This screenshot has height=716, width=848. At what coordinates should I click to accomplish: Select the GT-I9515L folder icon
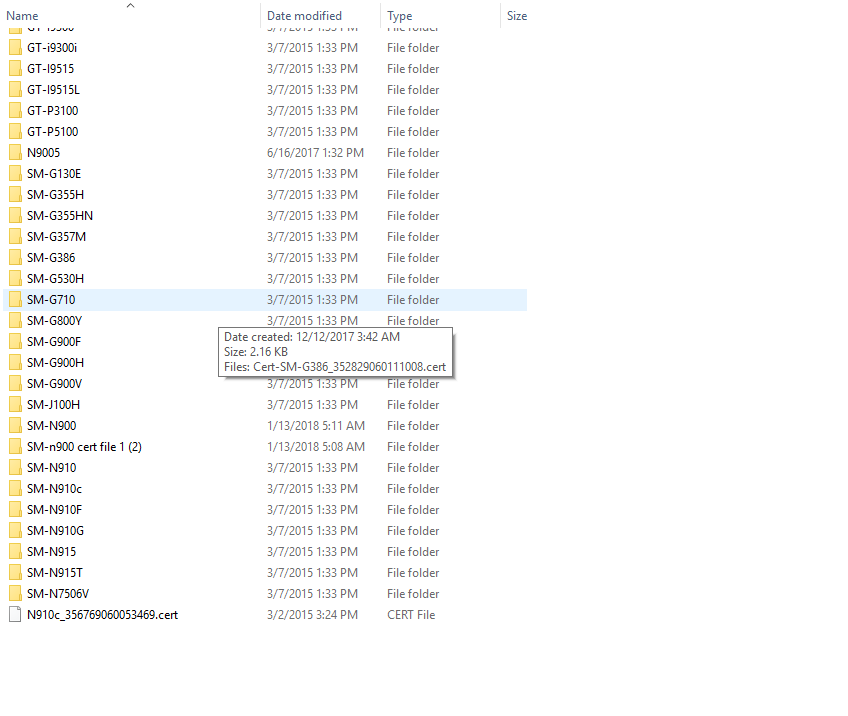(x=15, y=90)
